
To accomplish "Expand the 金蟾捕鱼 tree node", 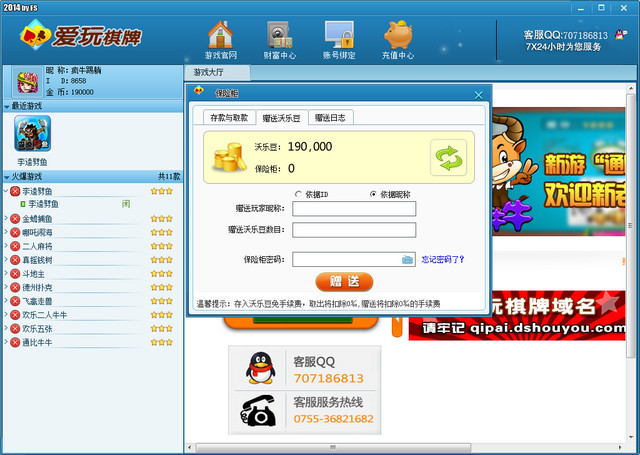I will (6, 218).
